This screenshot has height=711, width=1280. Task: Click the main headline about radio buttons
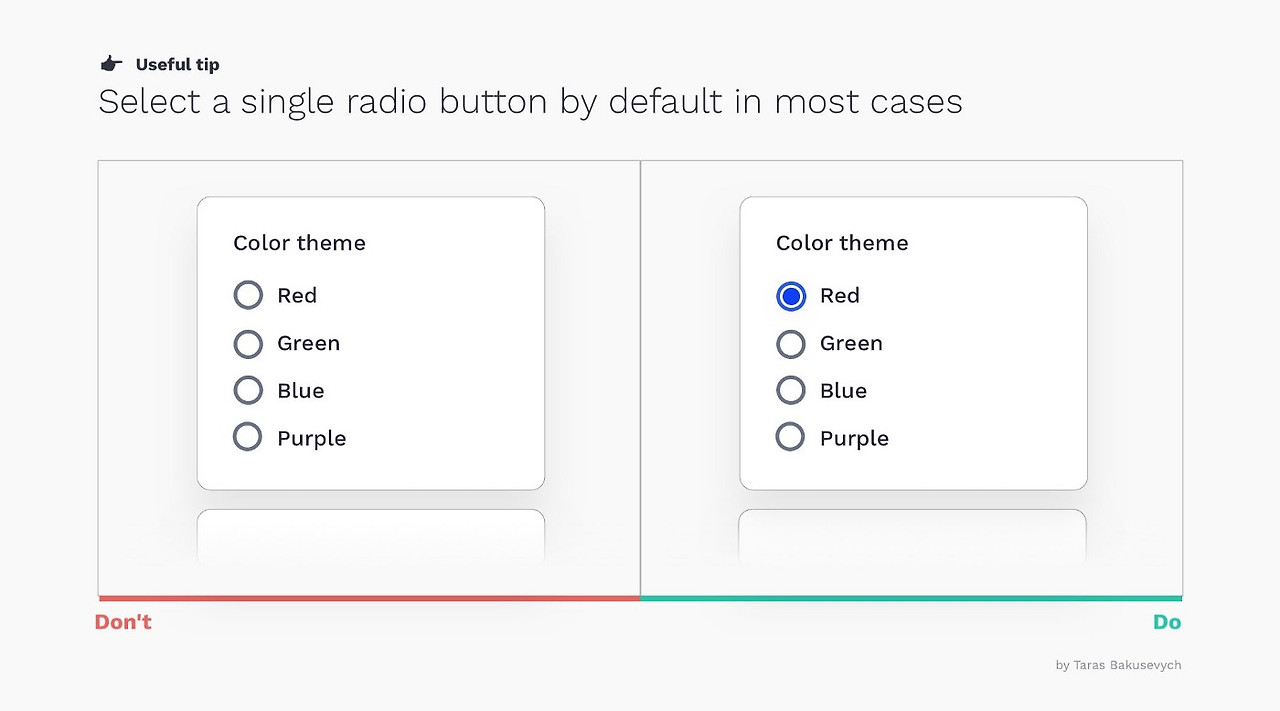pyautogui.click(x=530, y=101)
